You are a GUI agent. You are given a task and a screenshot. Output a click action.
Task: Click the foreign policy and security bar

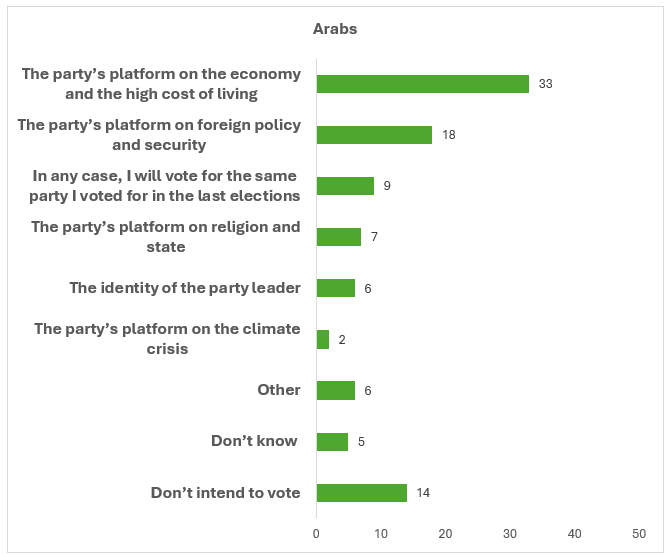(374, 135)
